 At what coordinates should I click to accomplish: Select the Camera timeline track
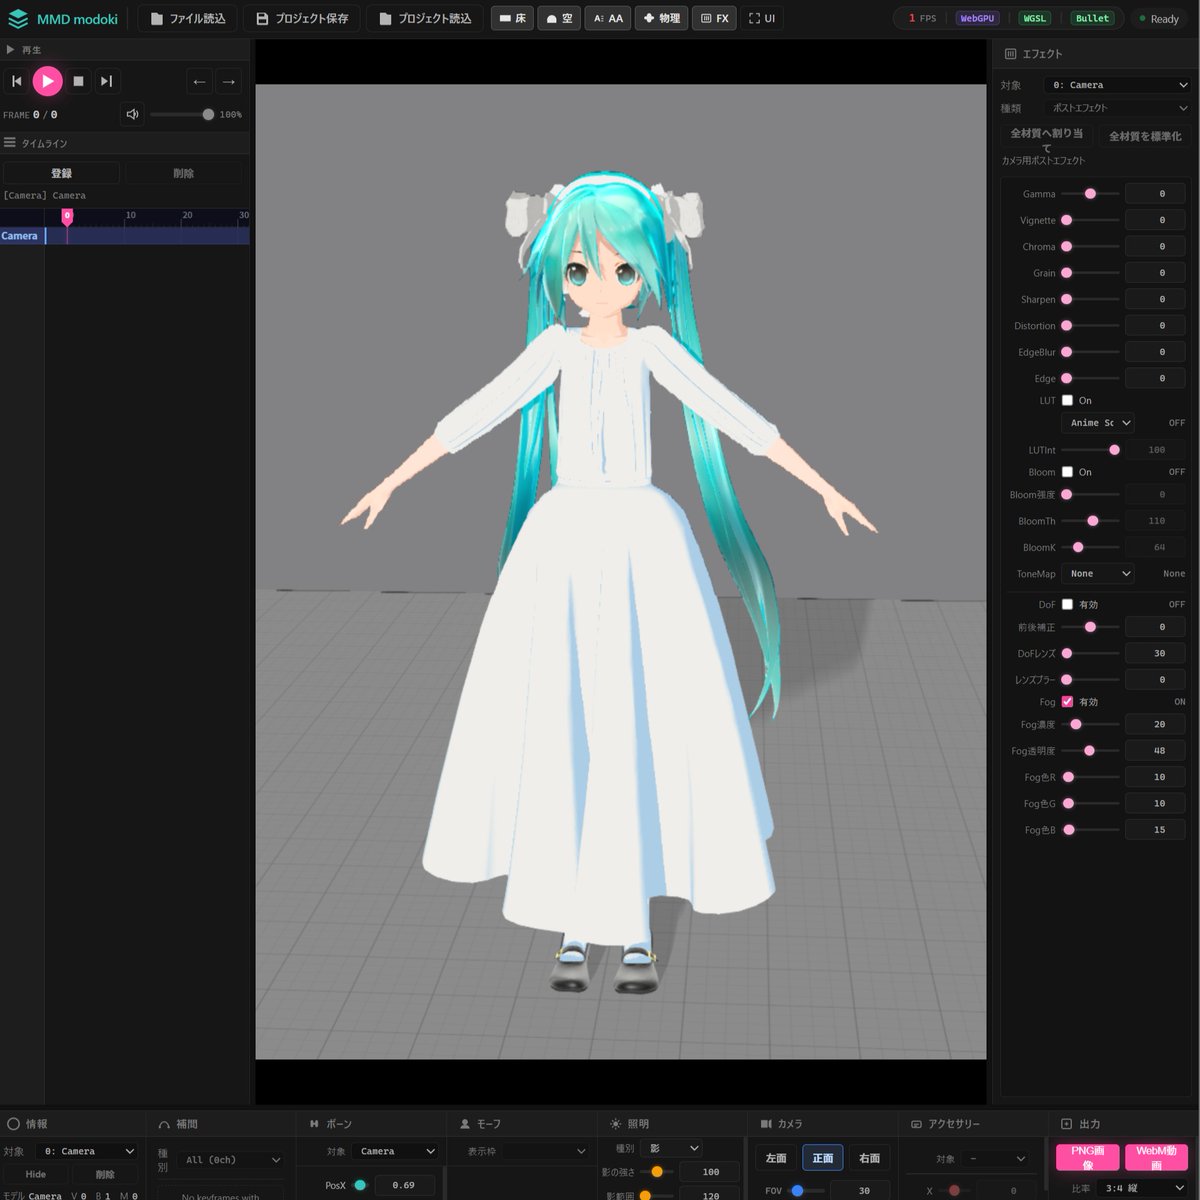(x=20, y=236)
